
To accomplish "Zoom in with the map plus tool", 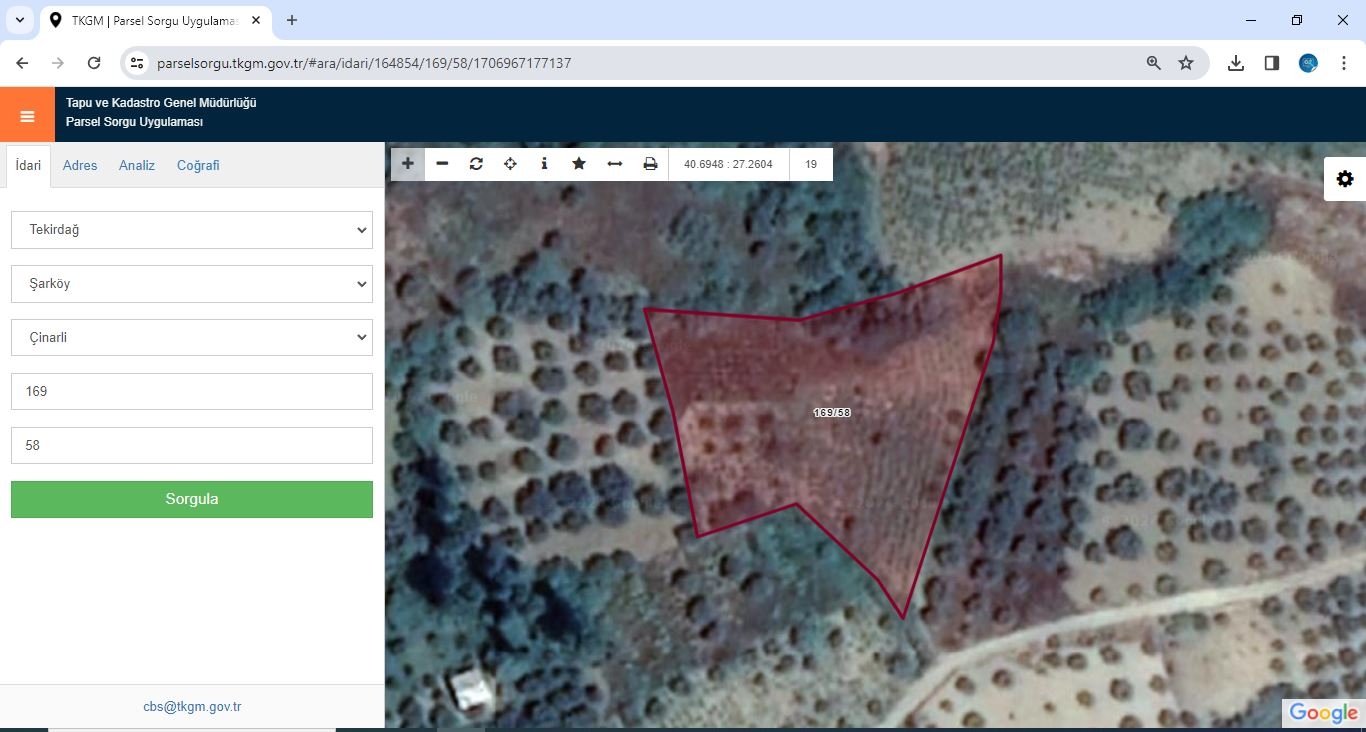I will (408, 164).
